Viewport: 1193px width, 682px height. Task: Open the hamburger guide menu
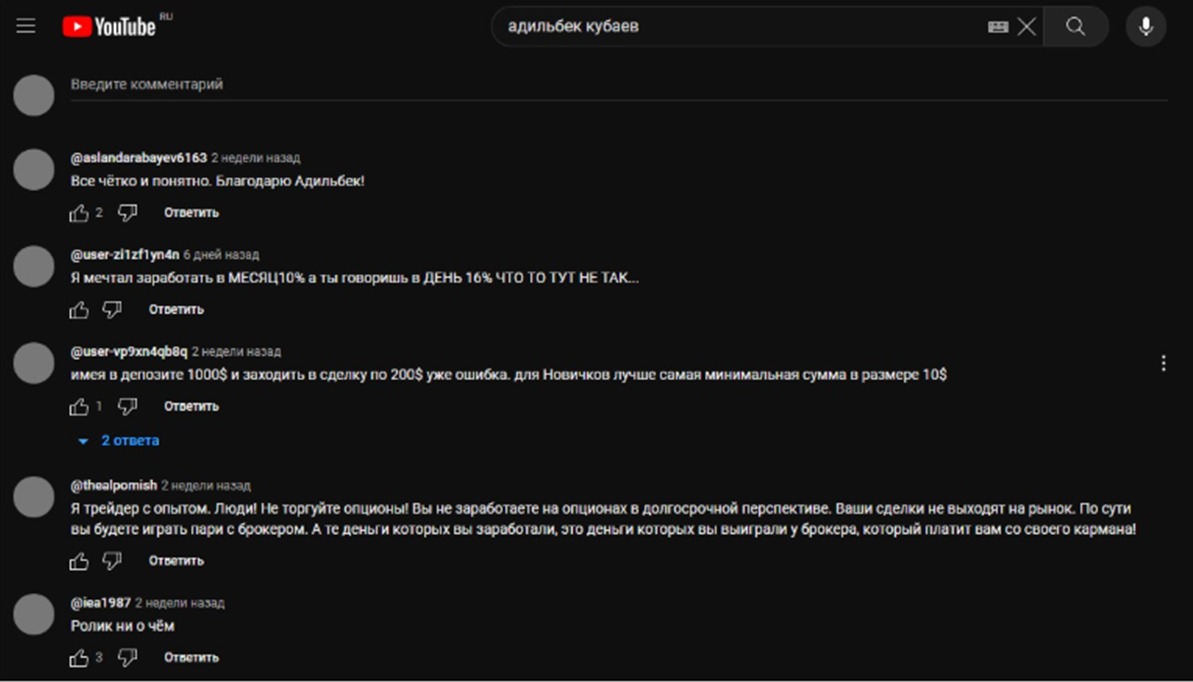(x=26, y=27)
